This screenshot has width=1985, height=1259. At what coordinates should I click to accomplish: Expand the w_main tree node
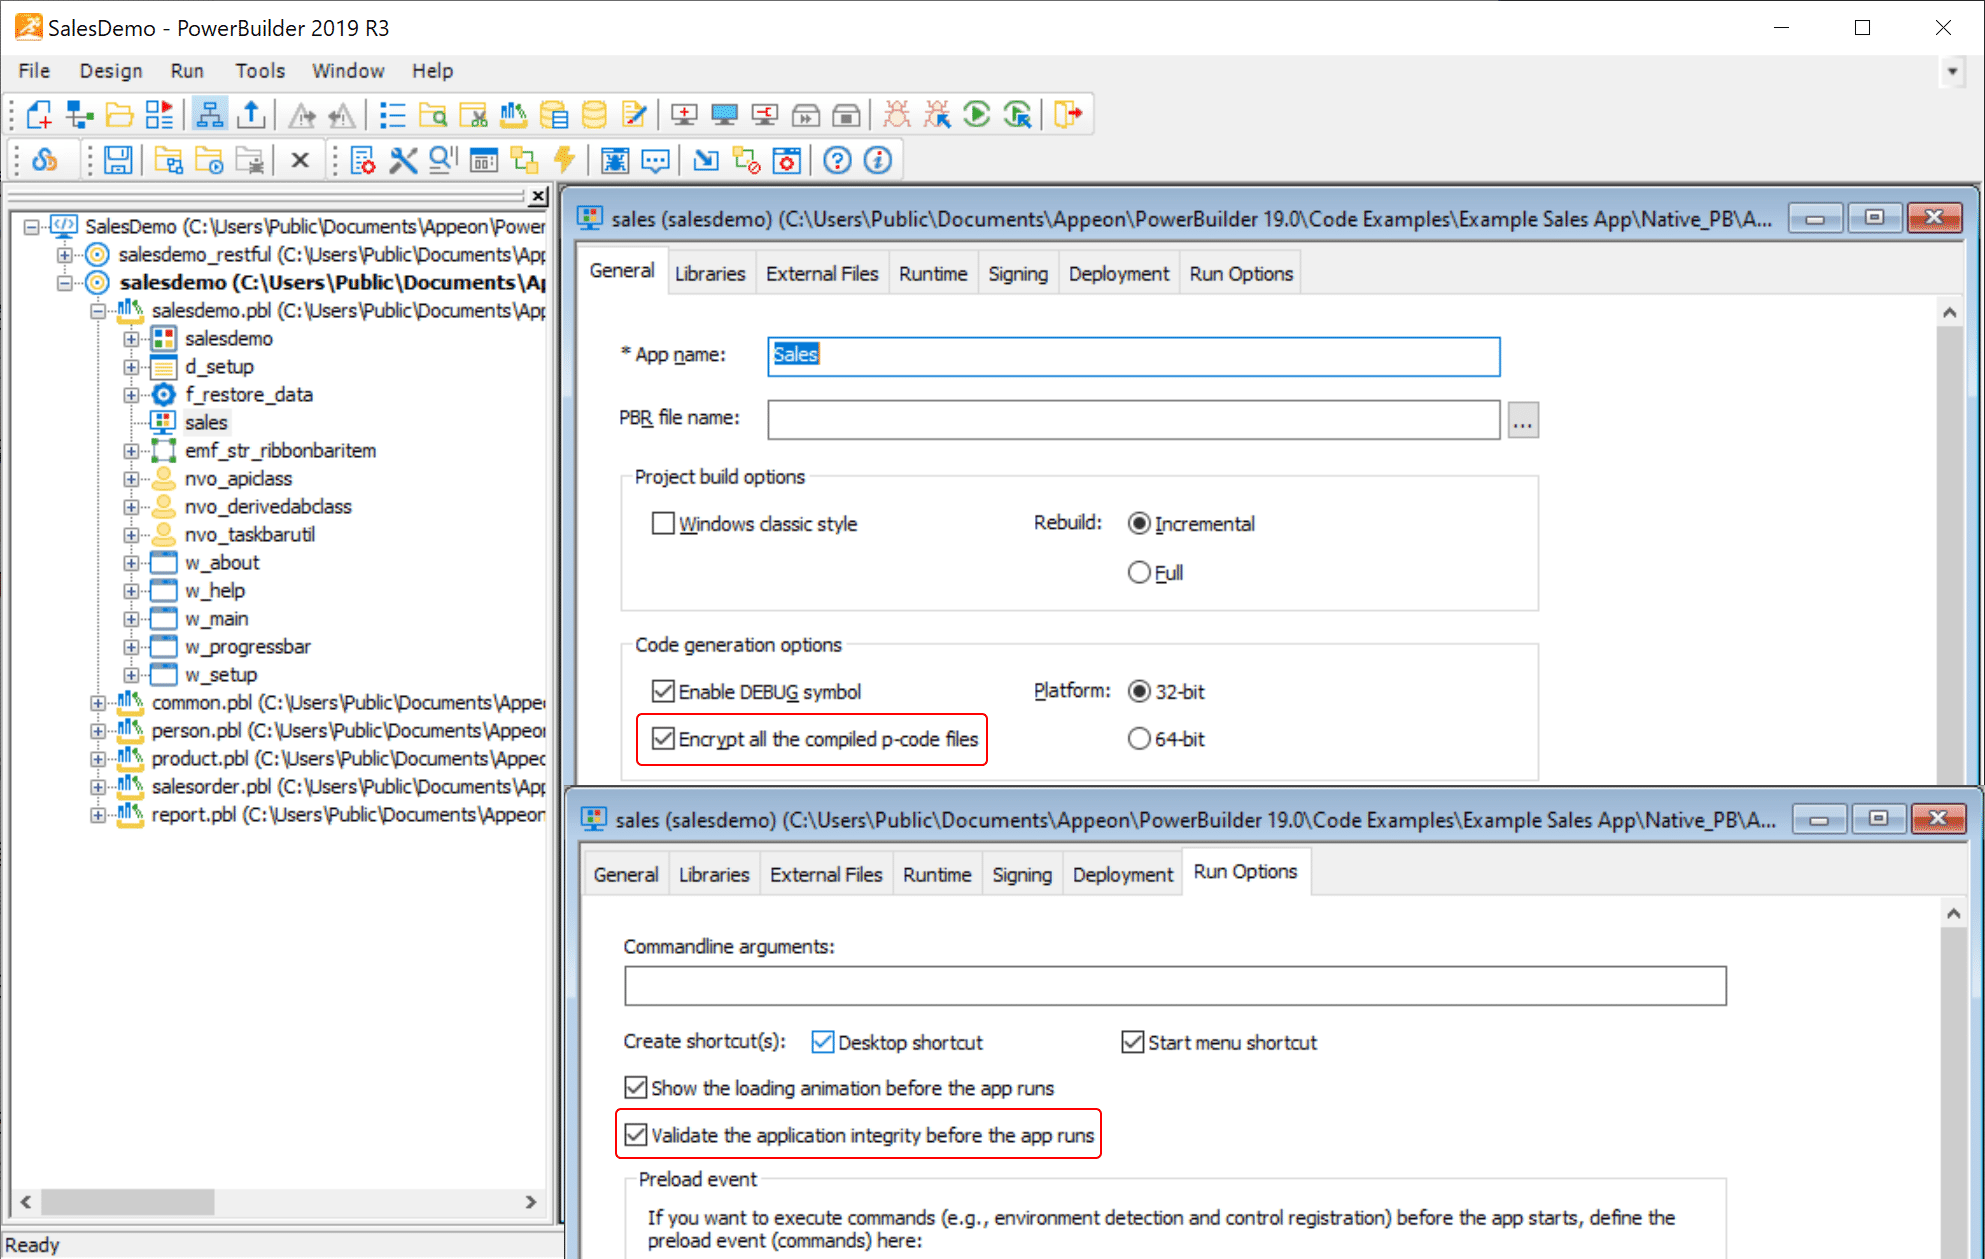(131, 619)
